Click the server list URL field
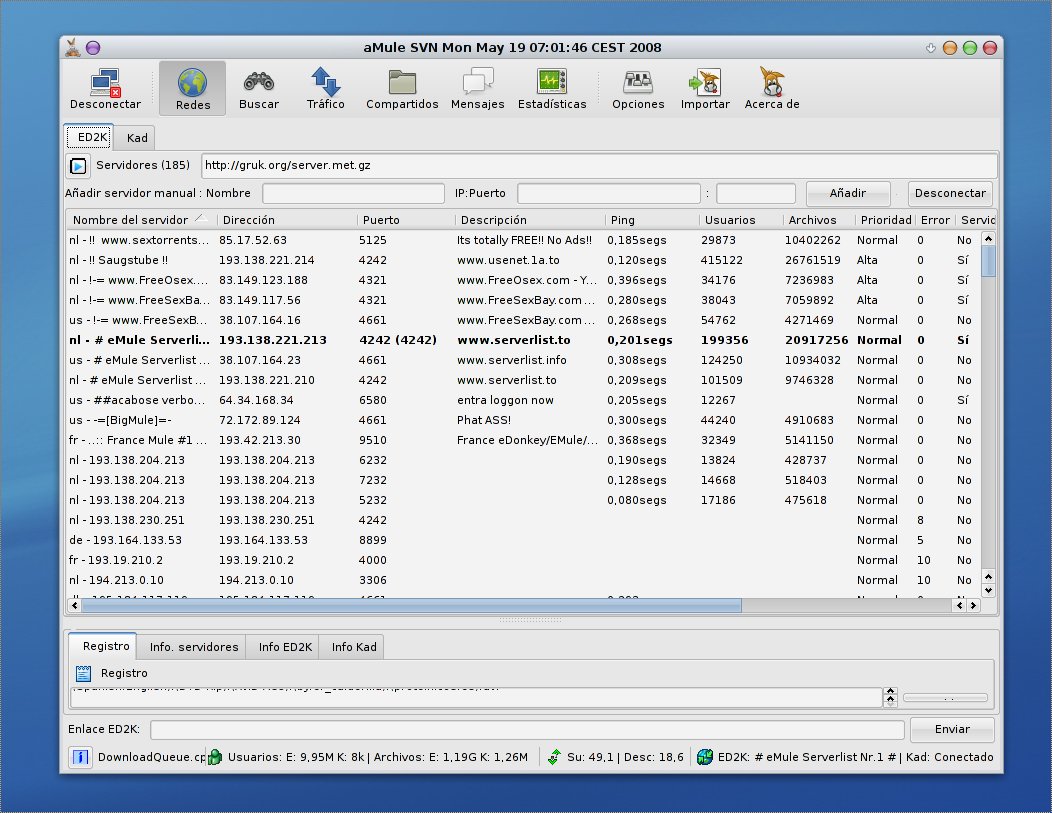The width and height of the screenshot is (1052, 813). point(599,166)
